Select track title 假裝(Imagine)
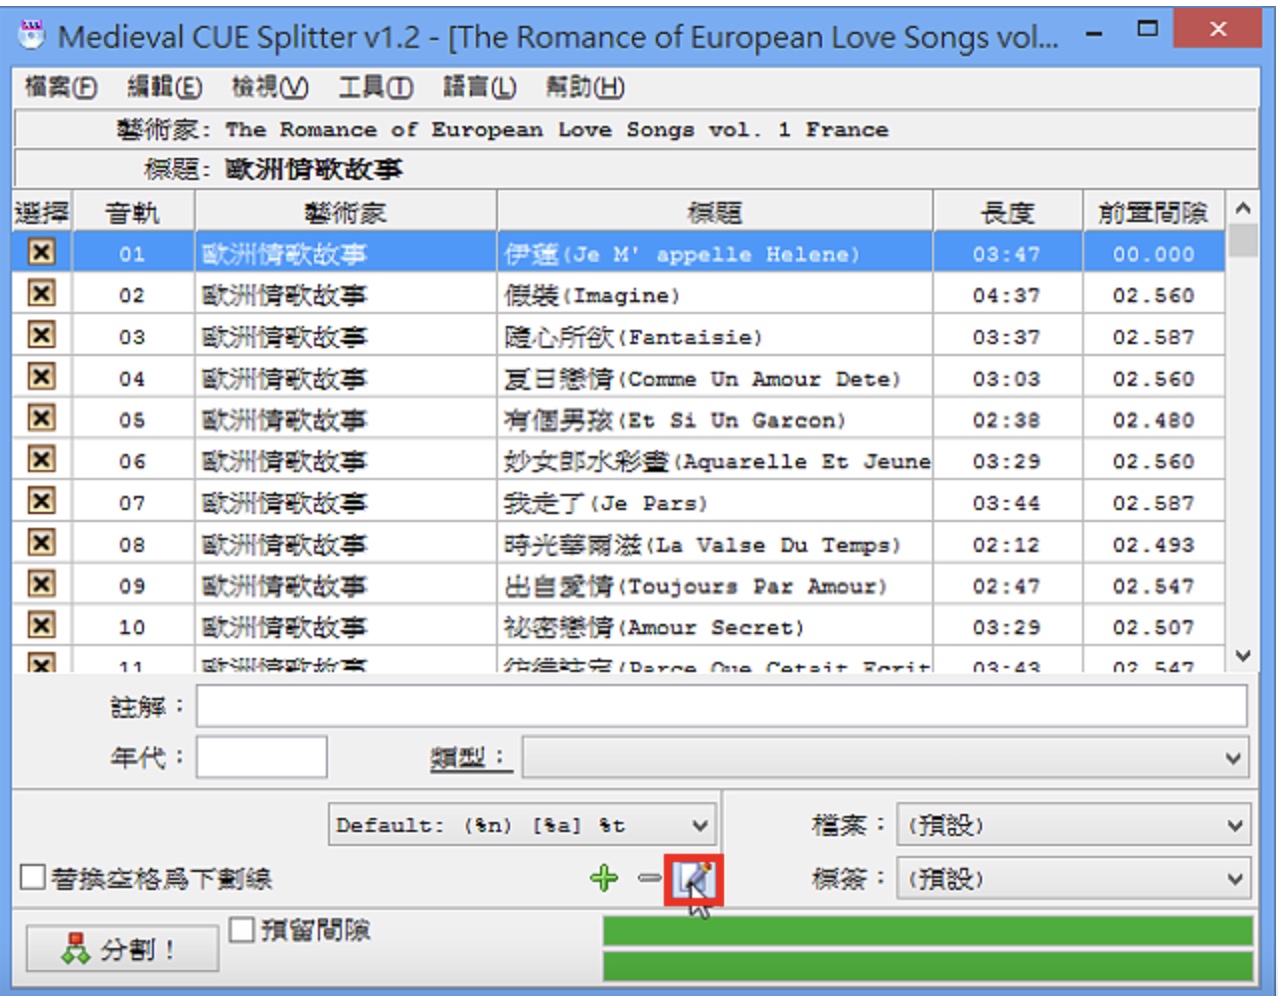The image size is (1278, 996). click(592, 295)
